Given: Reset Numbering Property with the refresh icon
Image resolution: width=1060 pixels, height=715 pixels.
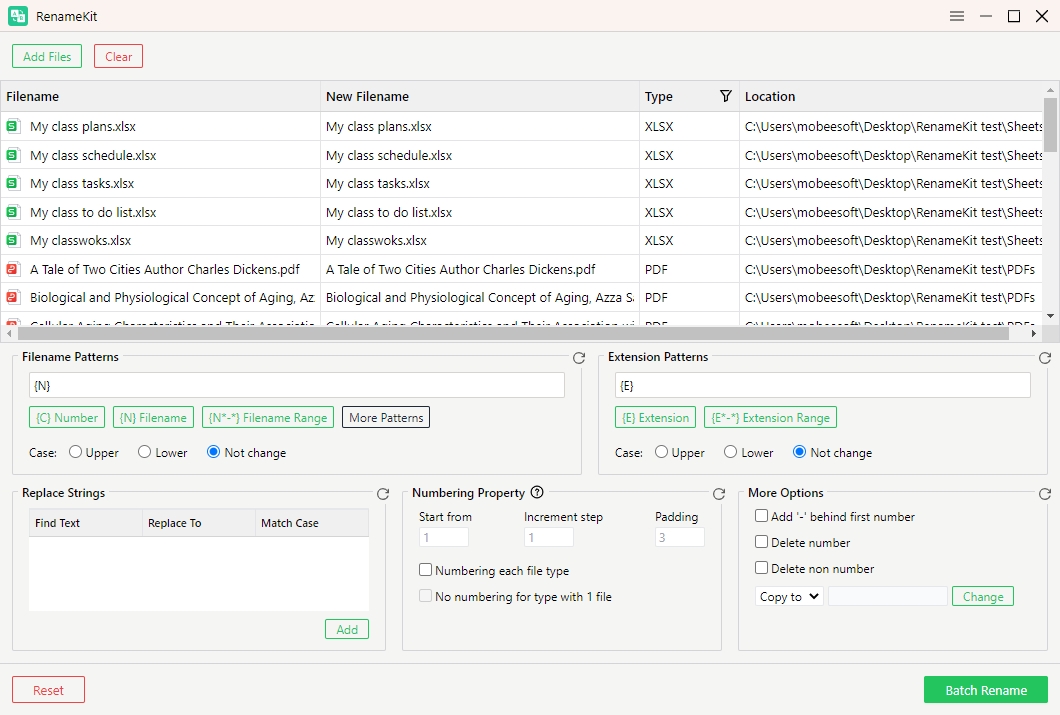Looking at the screenshot, I should (719, 494).
